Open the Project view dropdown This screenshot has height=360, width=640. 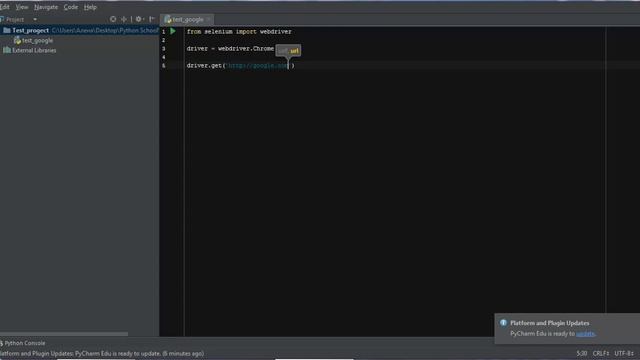point(35,19)
